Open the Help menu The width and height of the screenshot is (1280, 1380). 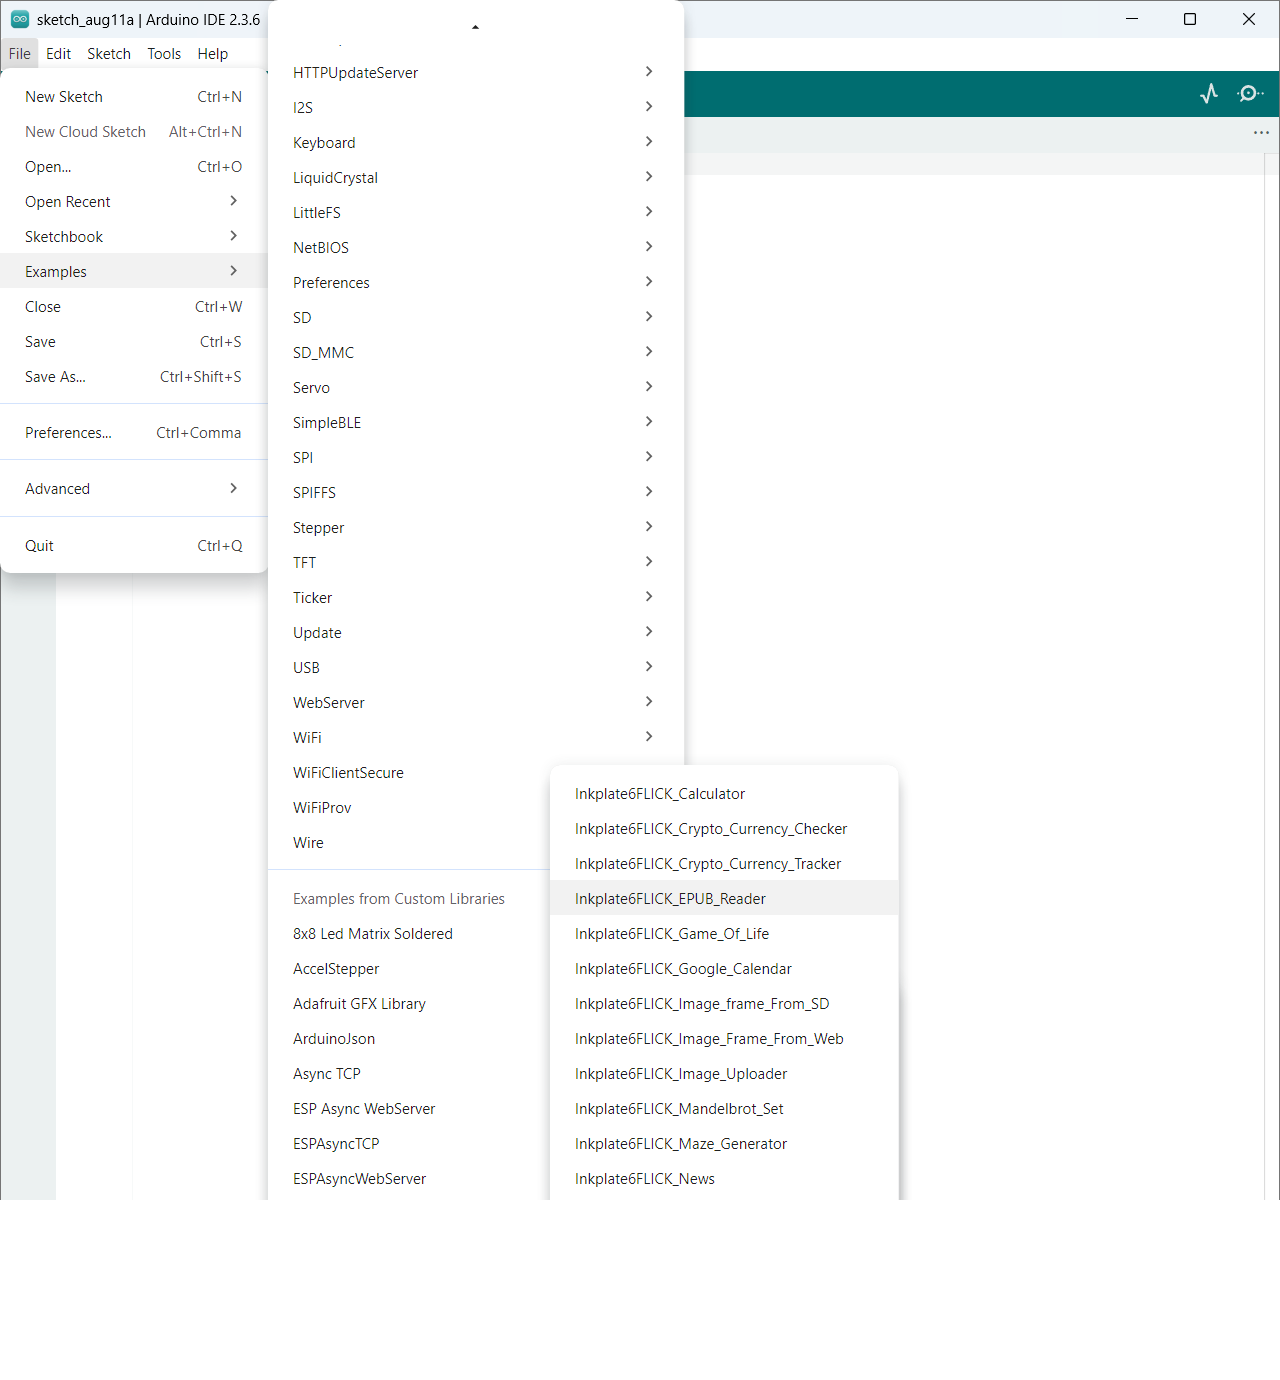[212, 54]
